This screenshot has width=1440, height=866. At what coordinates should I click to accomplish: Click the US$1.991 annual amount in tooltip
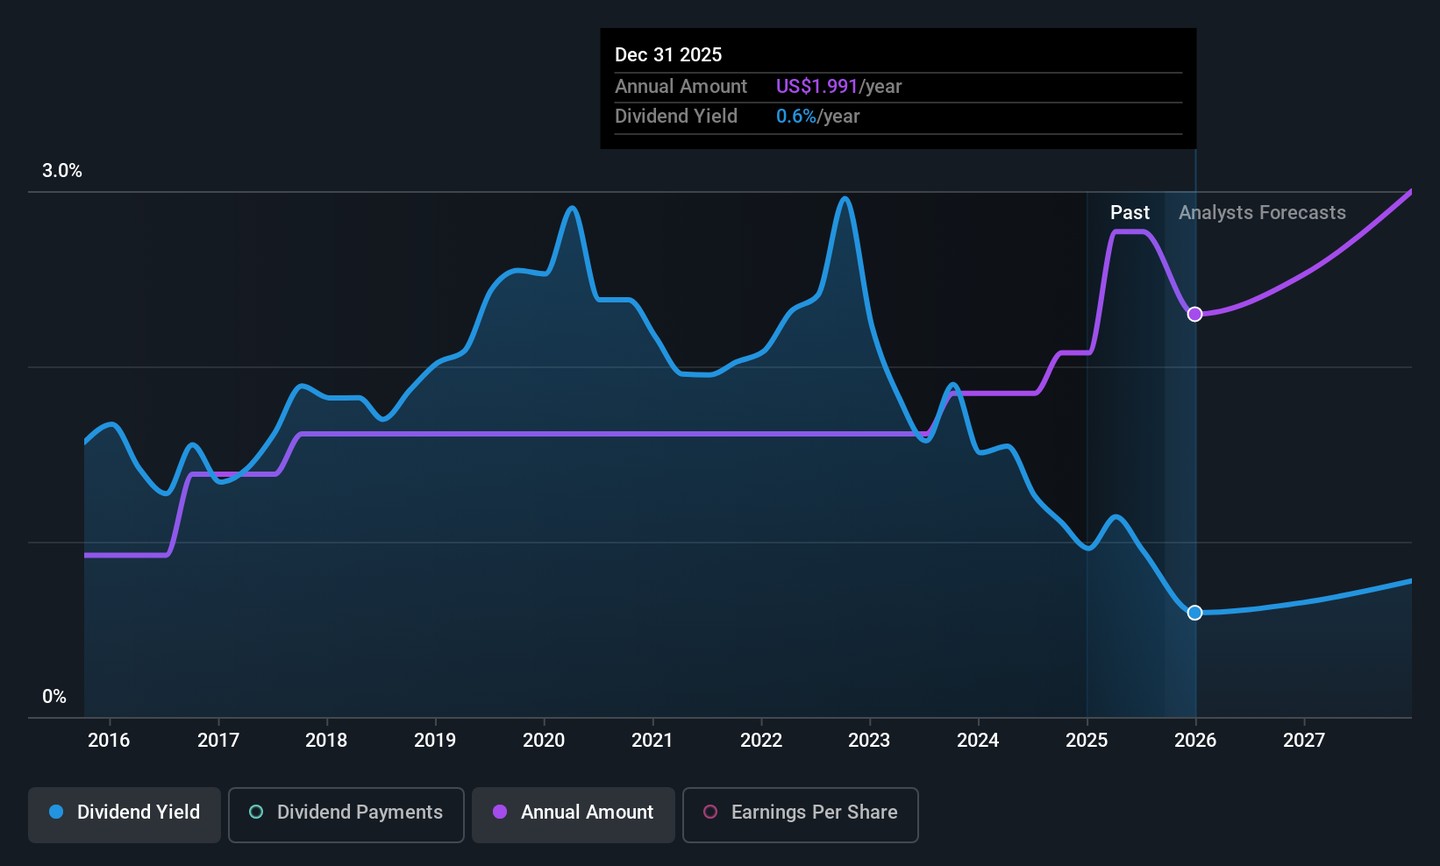point(816,87)
